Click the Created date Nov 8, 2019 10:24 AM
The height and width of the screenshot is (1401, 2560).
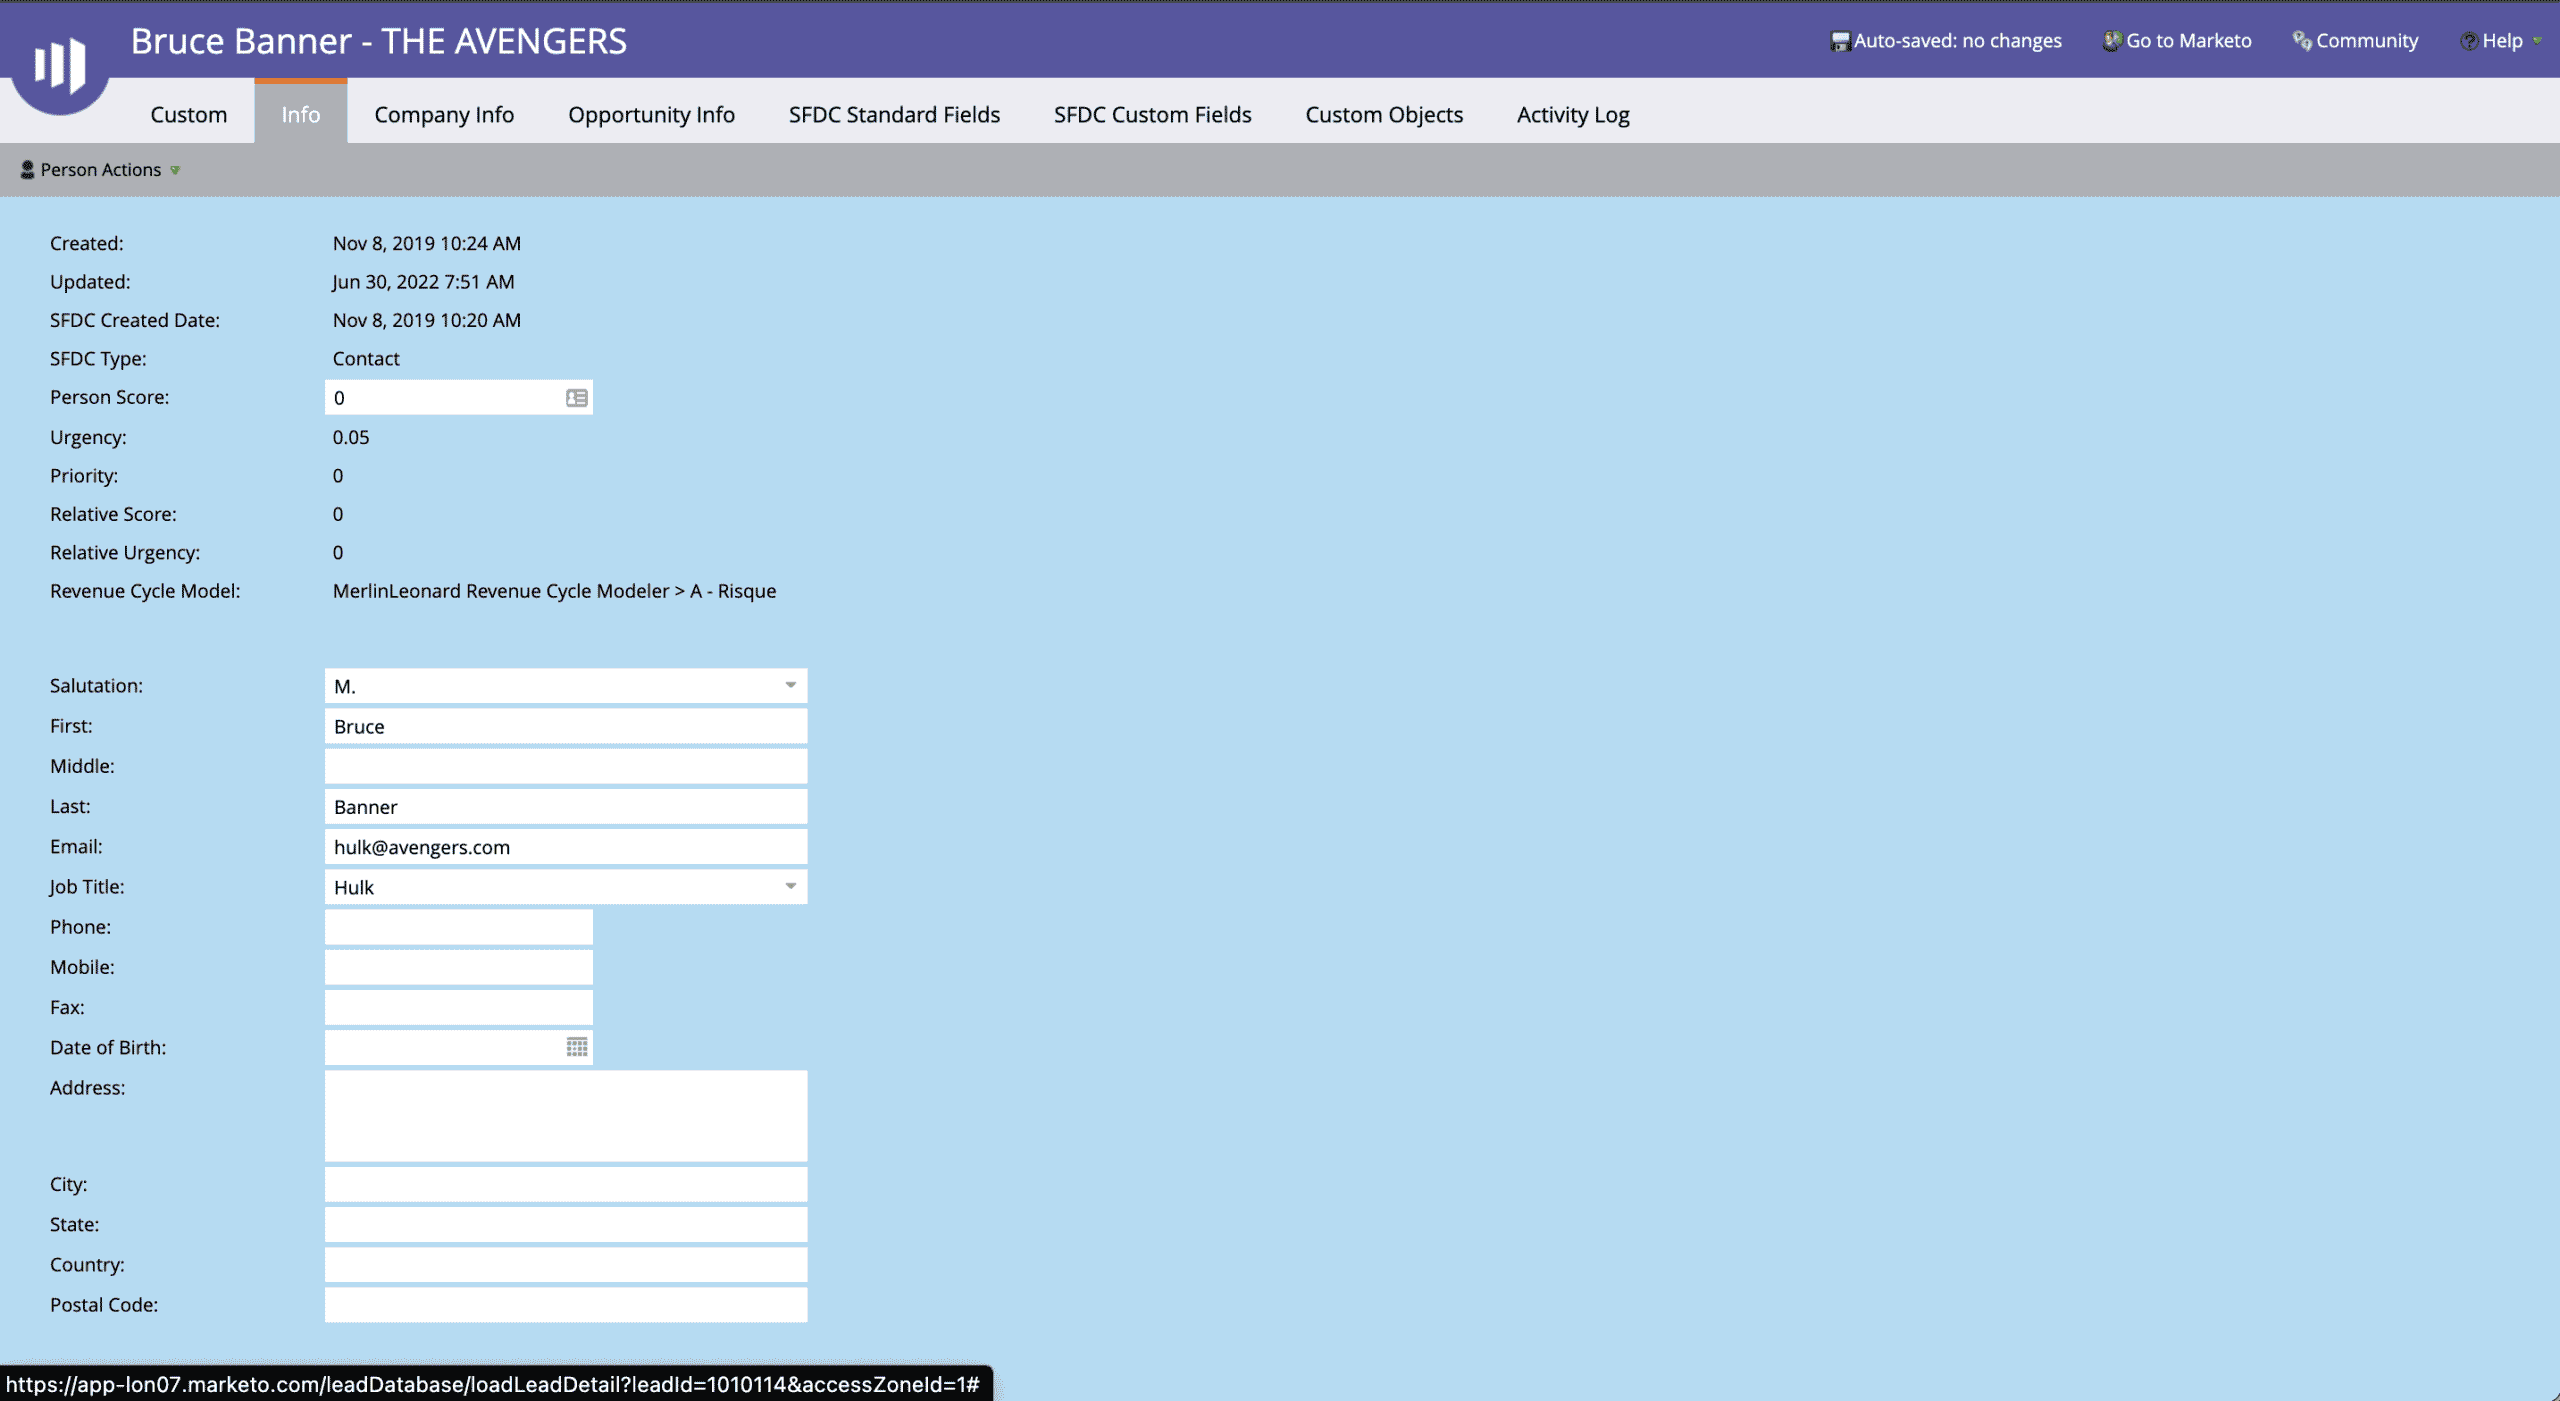pyautogui.click(x=427, y=243)
